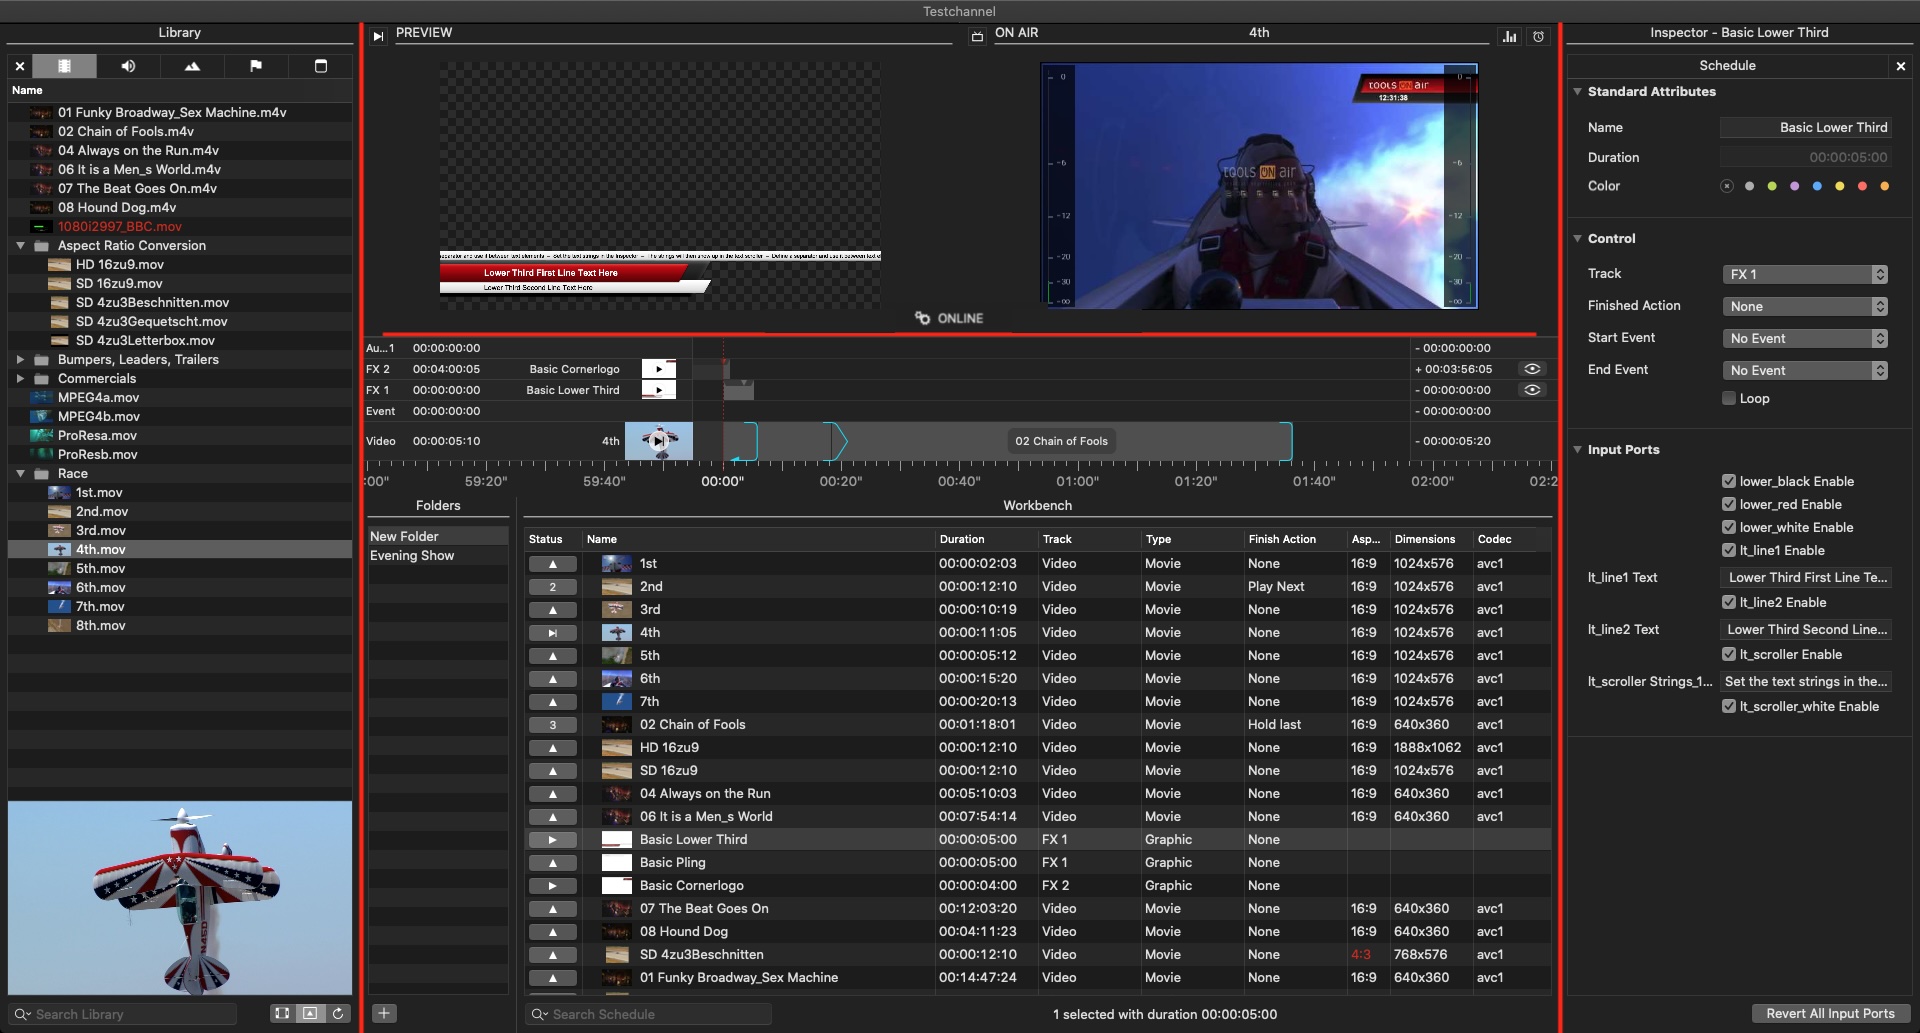1920x1033 pixels.
Task: Click play status button for Basic Lower Third
Action: click(x=552, y=840)
